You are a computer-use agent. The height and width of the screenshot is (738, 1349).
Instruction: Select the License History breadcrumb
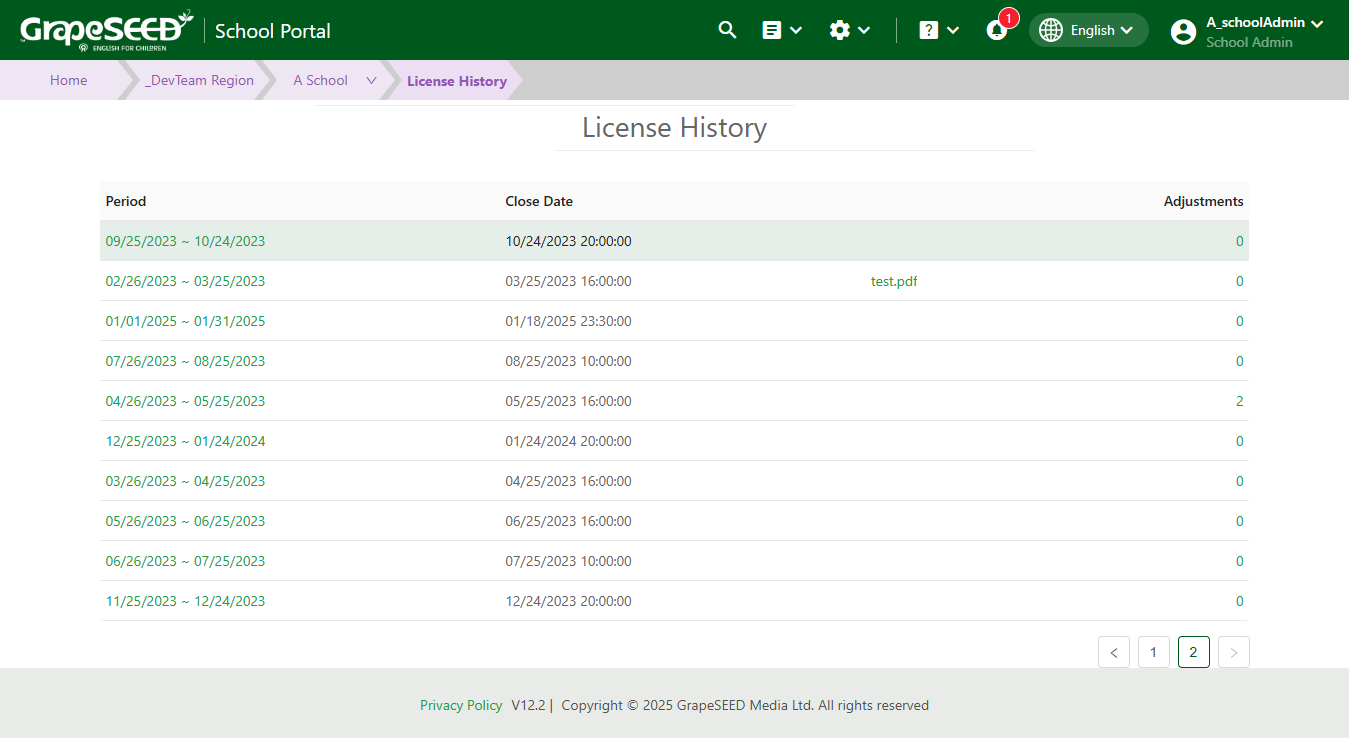[x=457, y=81]
